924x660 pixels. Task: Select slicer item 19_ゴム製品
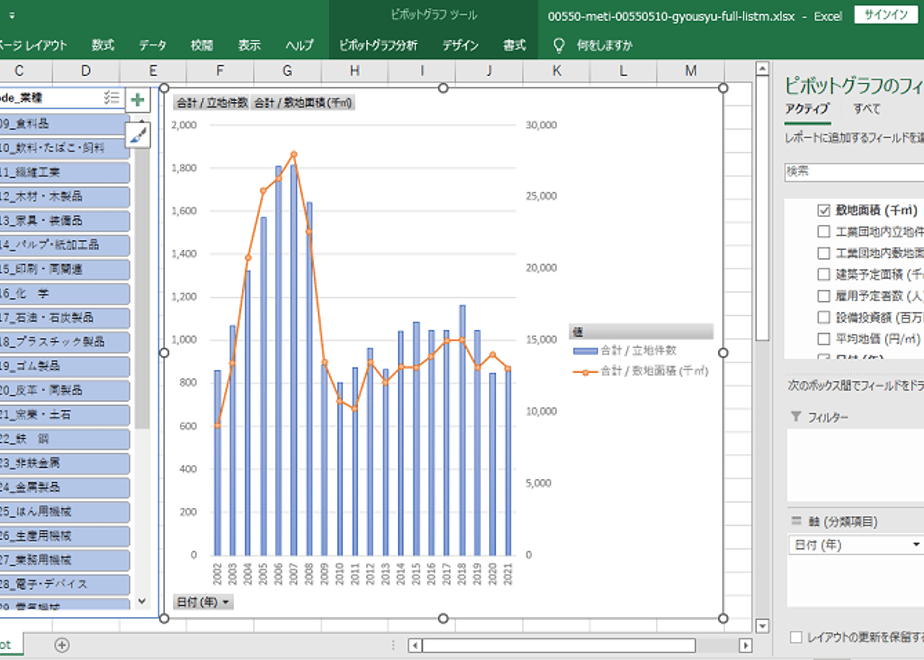point(64,366)
